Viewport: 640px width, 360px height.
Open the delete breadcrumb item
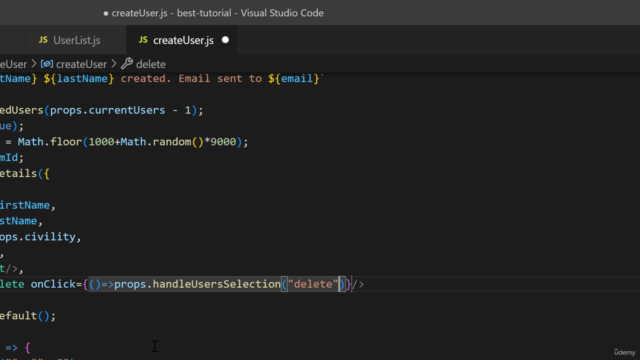[151, 64]
